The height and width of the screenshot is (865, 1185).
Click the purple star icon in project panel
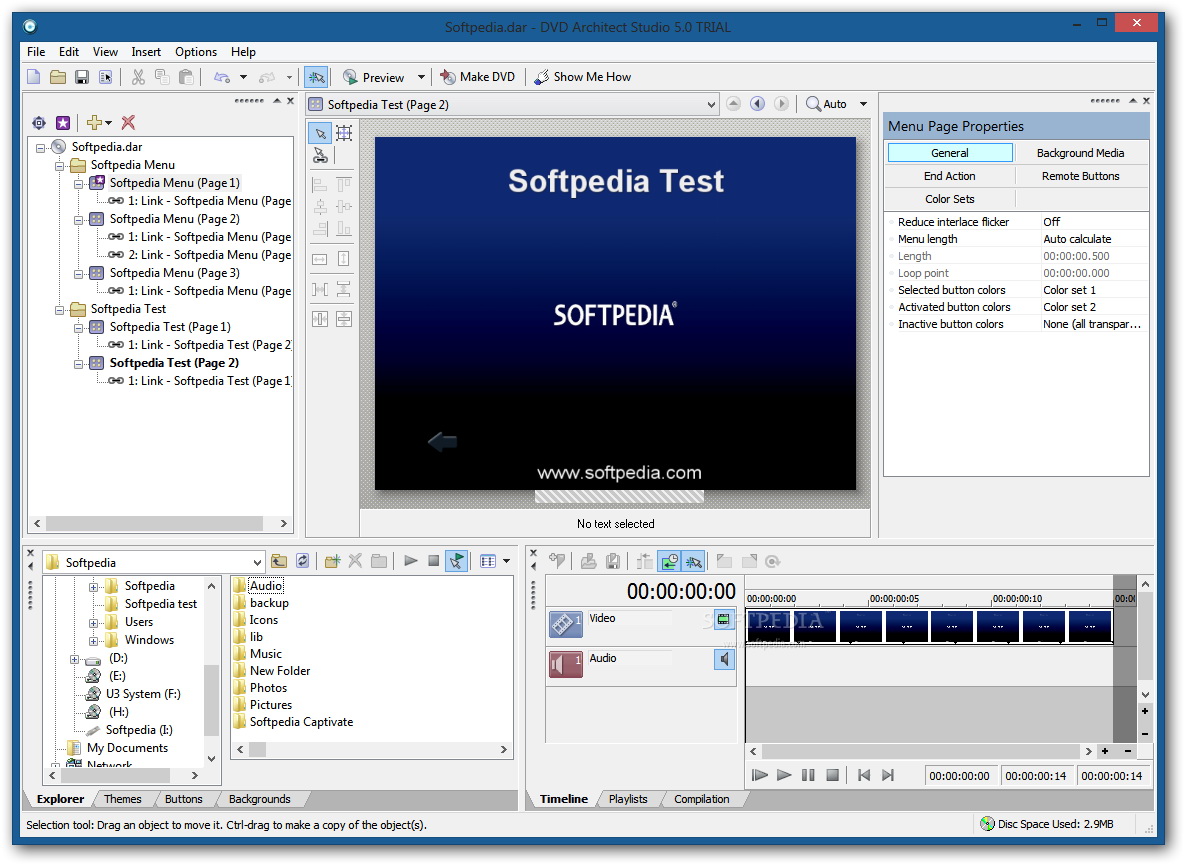[63, 123]
